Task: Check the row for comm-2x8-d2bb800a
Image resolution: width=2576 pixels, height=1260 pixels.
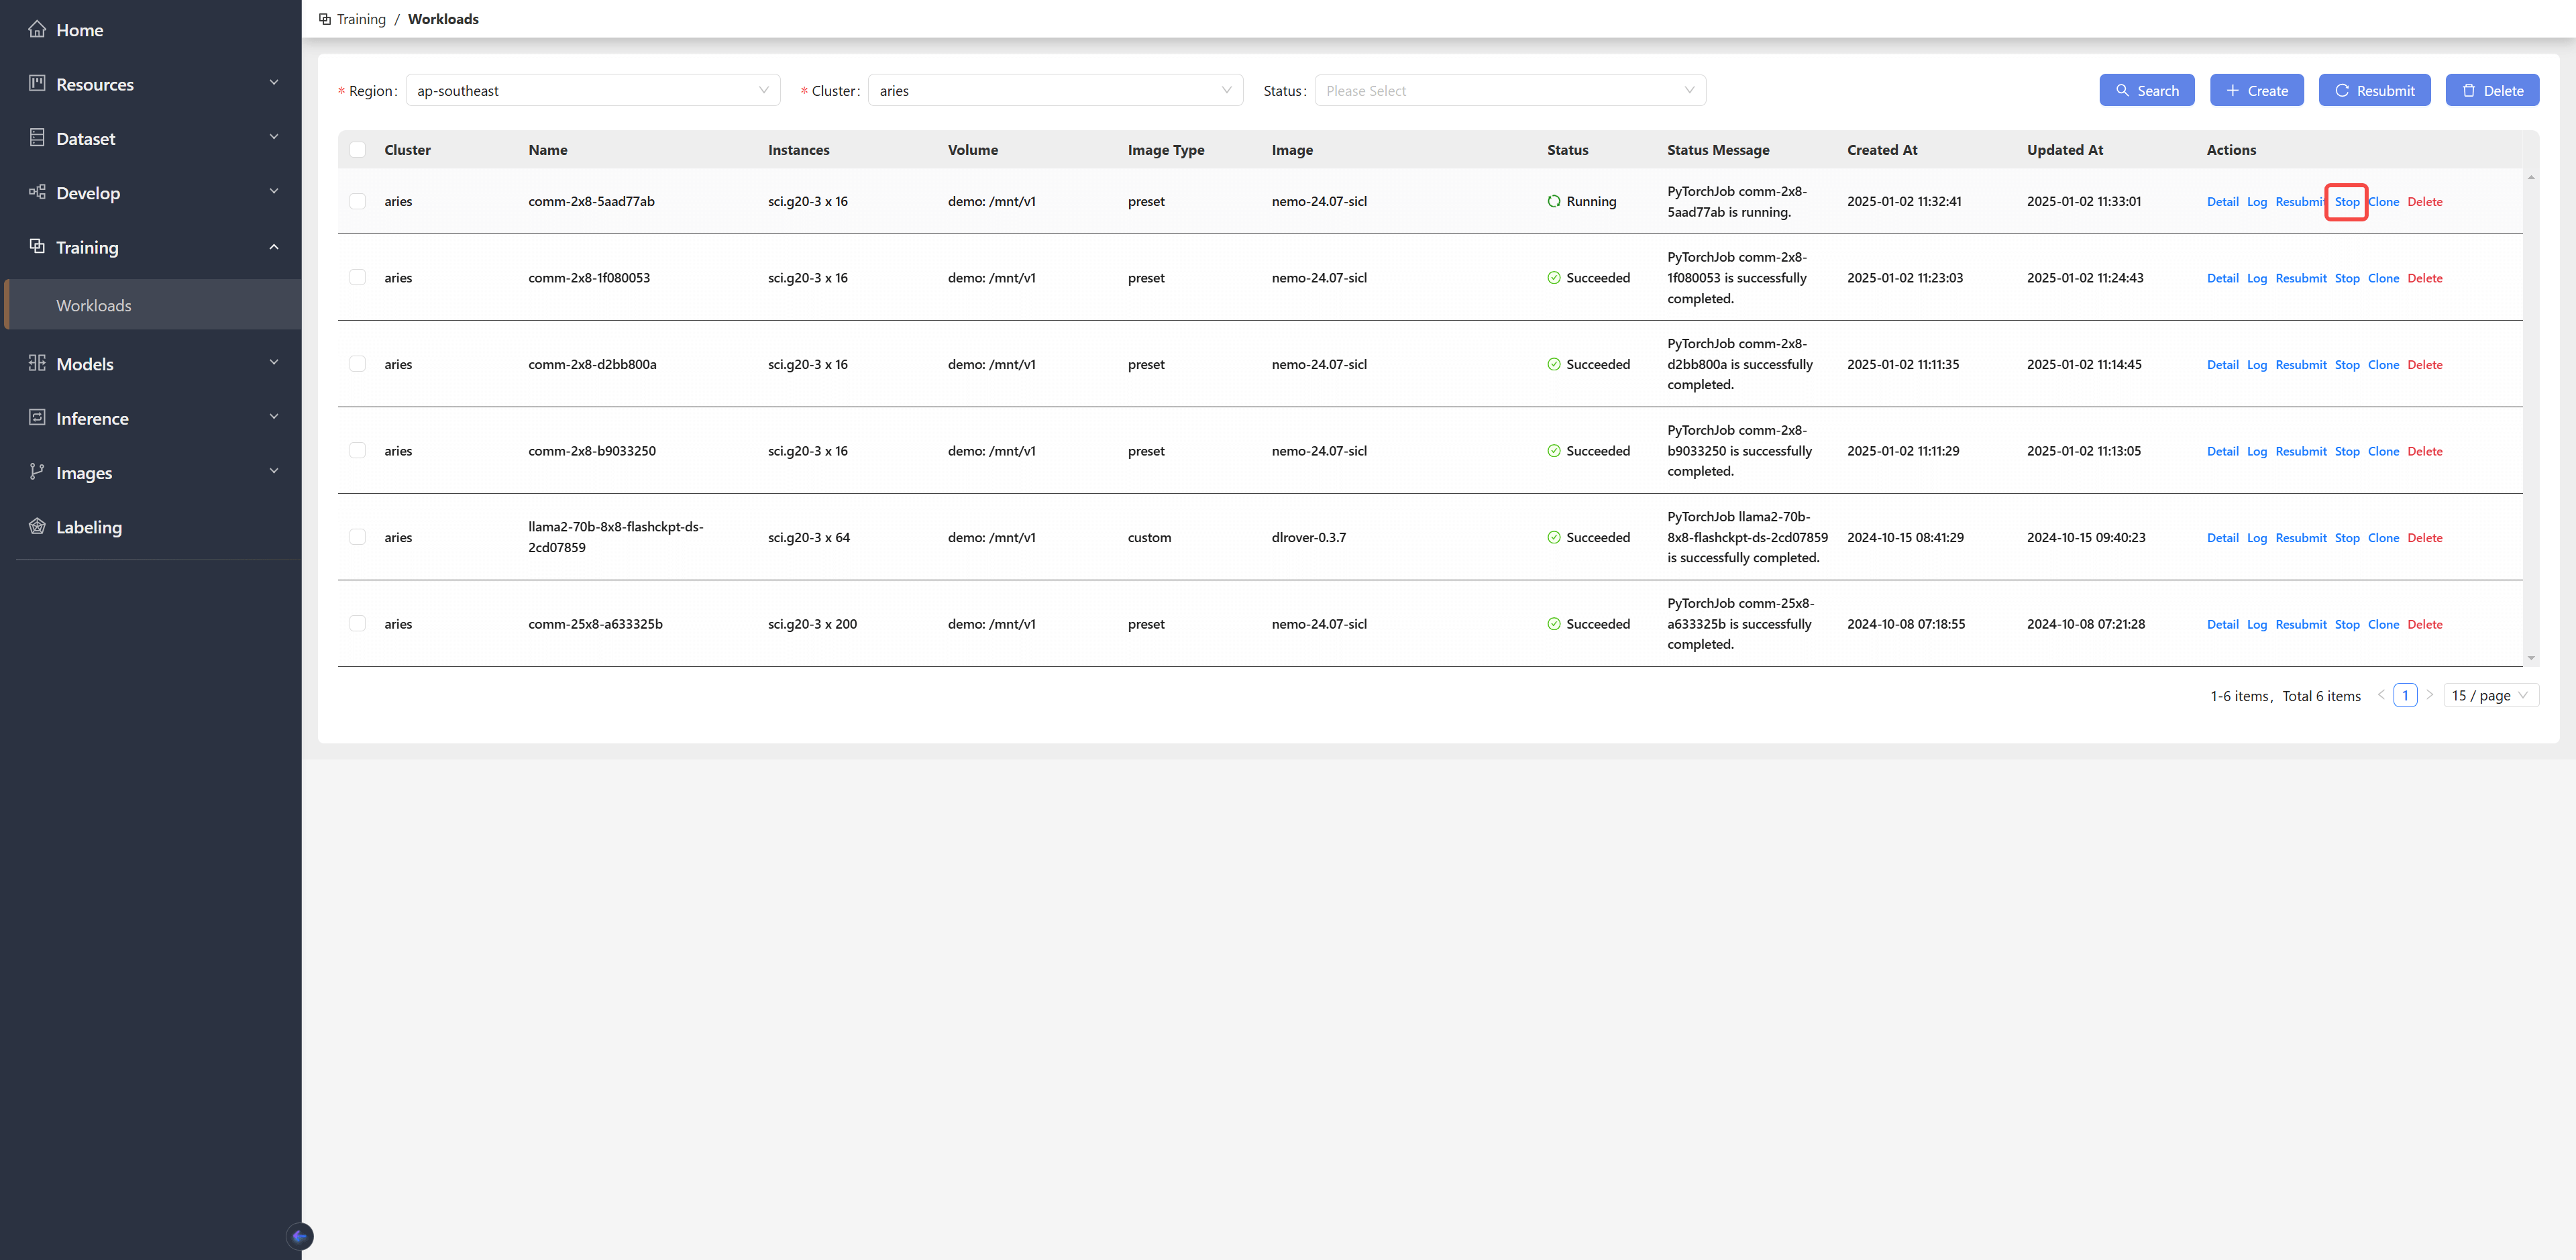Action: pyautogui.click(x=357, y=364)
